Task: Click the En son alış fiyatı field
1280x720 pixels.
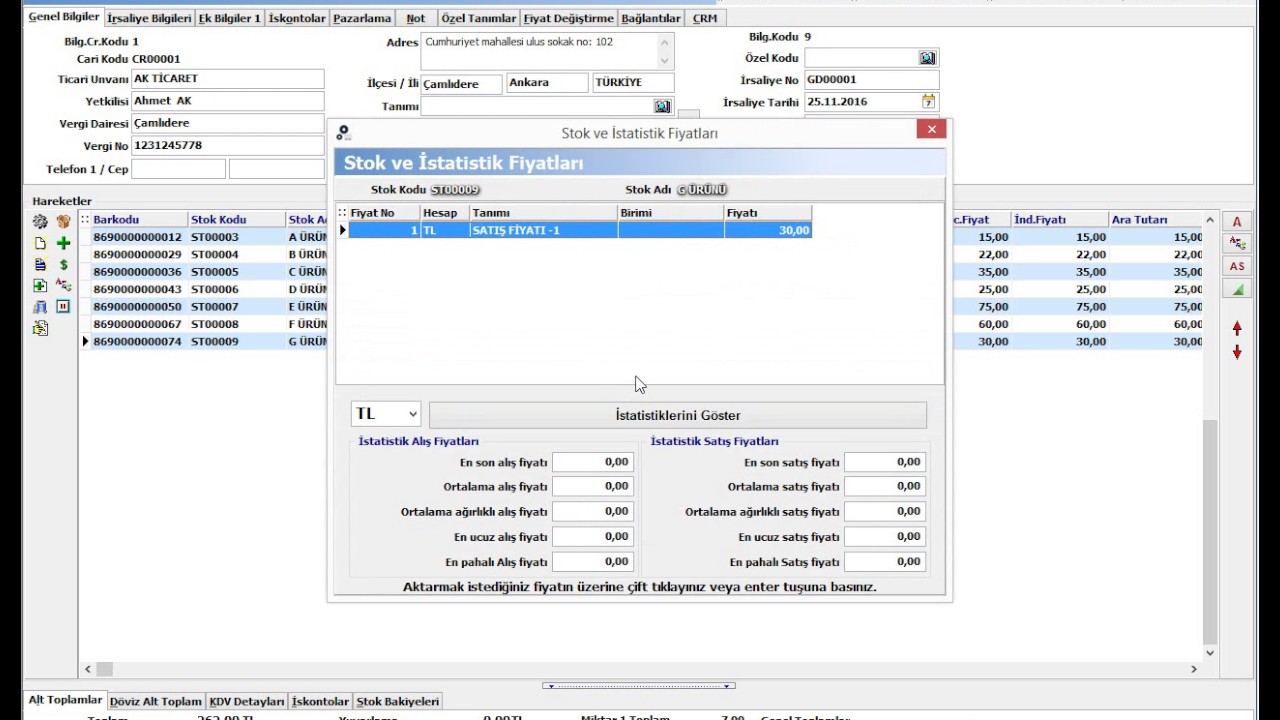Action: pos(593,462)
